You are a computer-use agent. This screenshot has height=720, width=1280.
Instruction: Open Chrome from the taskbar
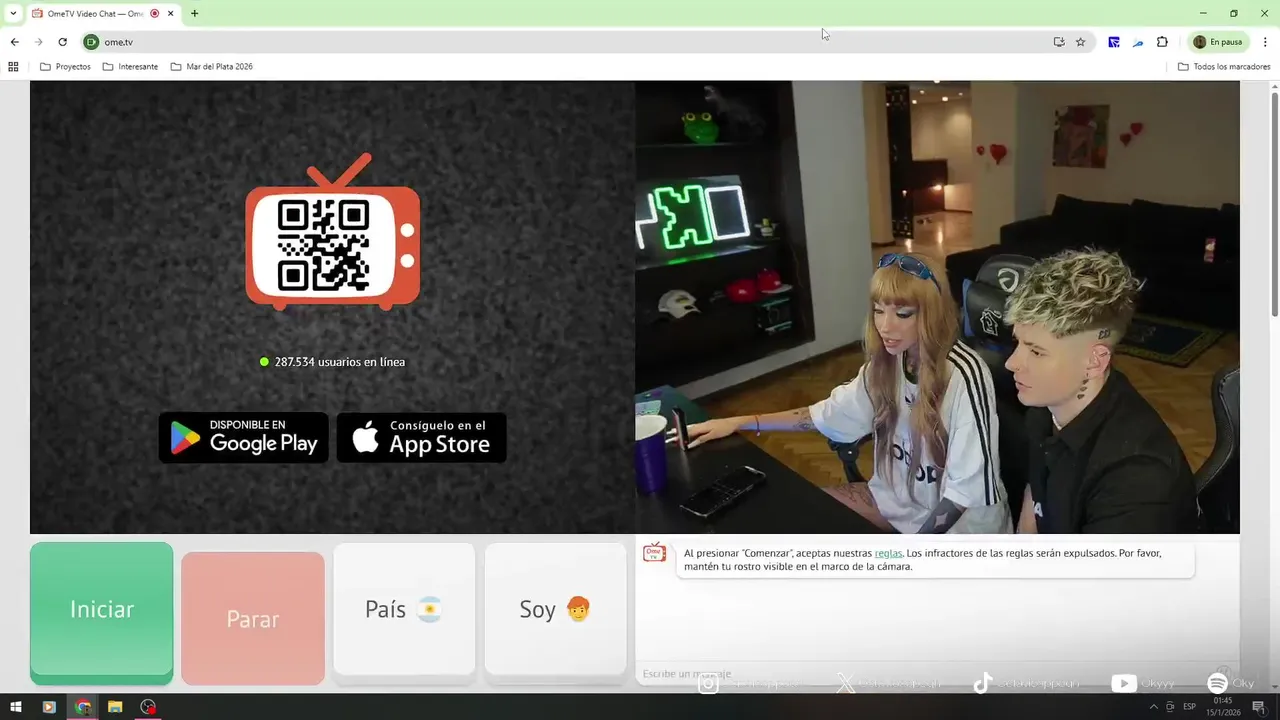83,707
